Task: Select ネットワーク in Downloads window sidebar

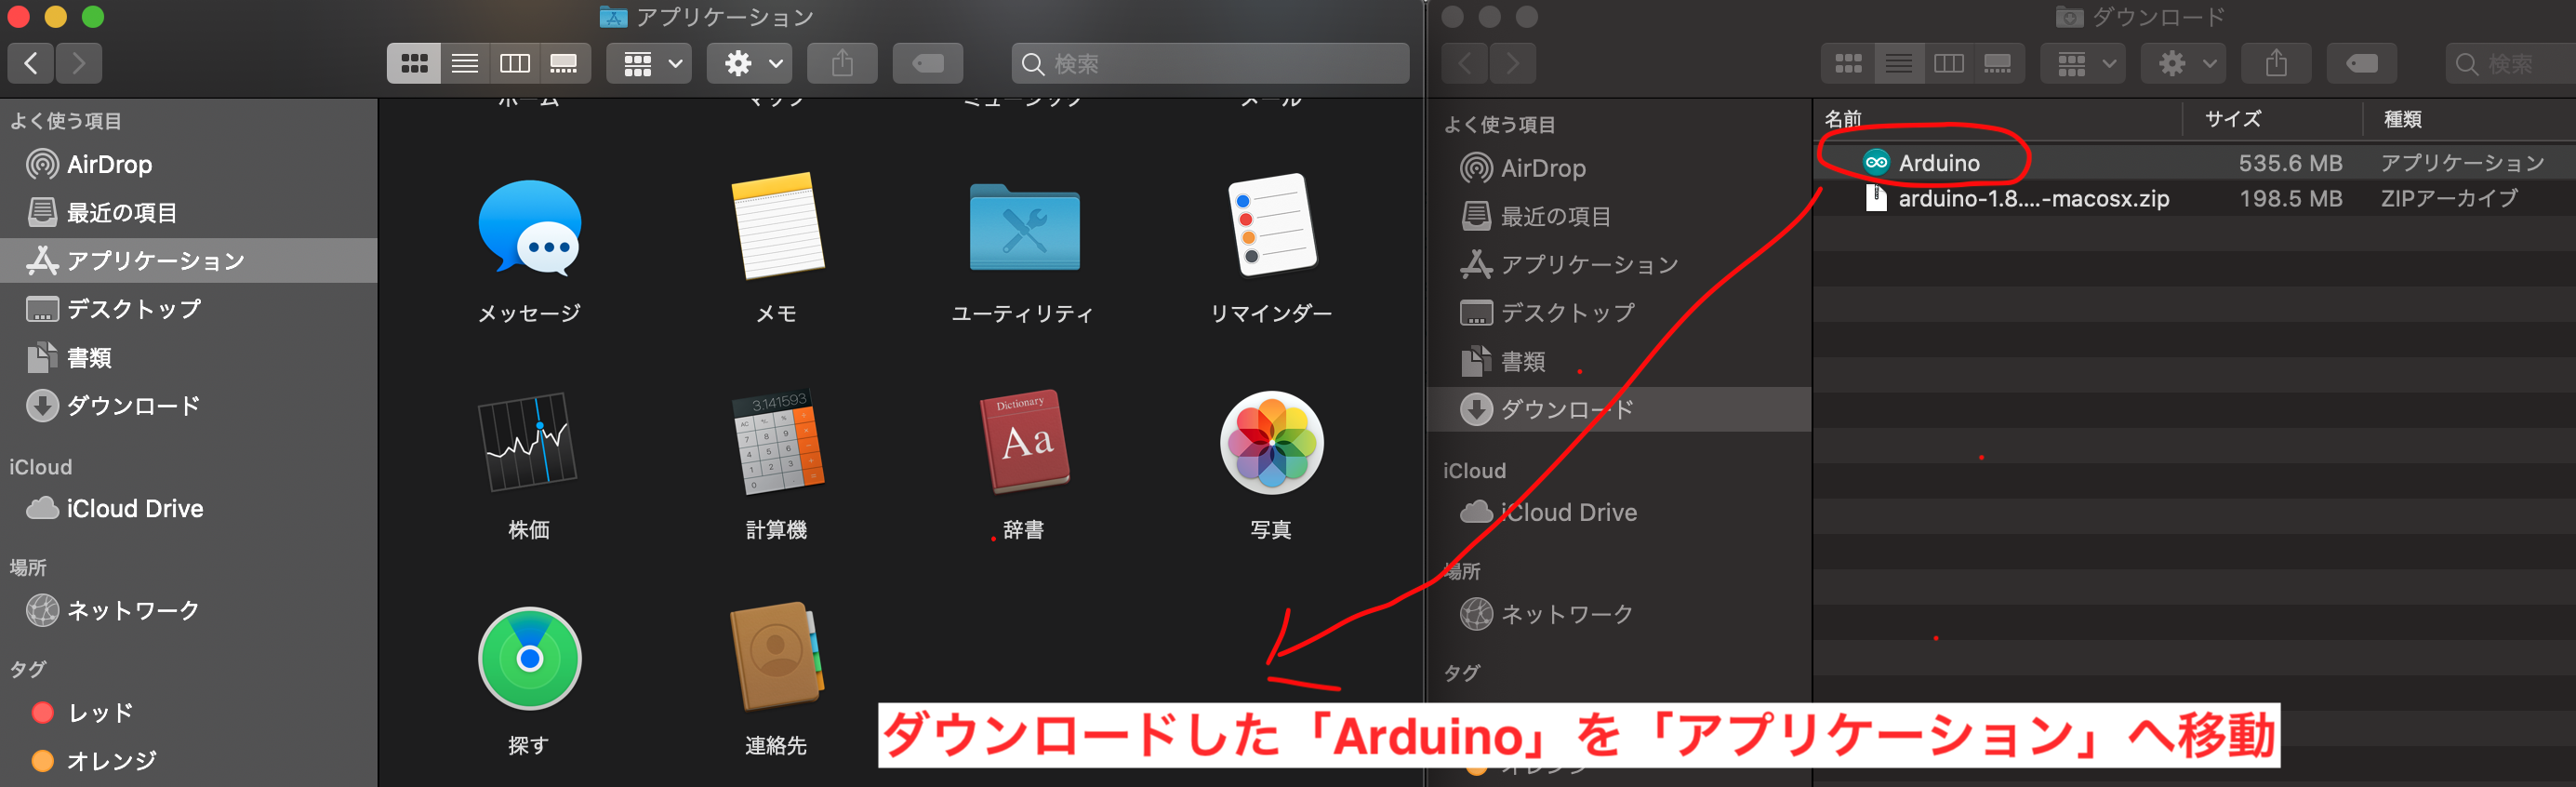Action: pyautogui.click(x=1620, y=614)
